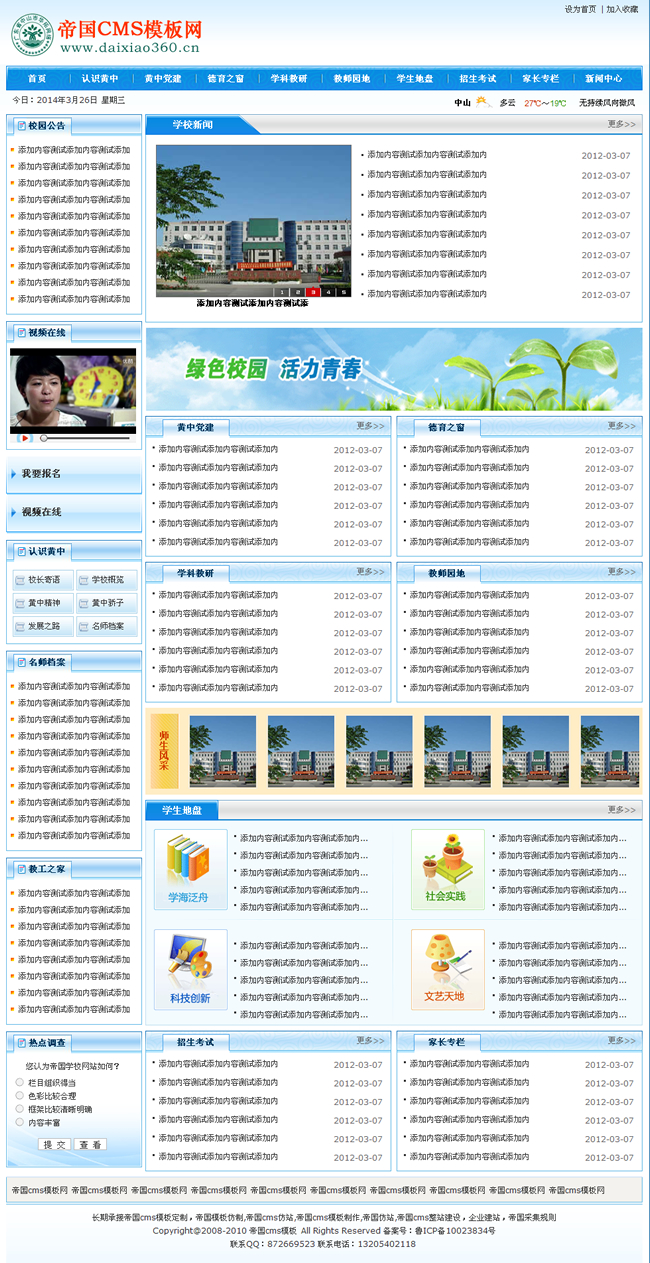Choose the 内容丰富 radio button
650x1263 pixels.
(20, 1122)
